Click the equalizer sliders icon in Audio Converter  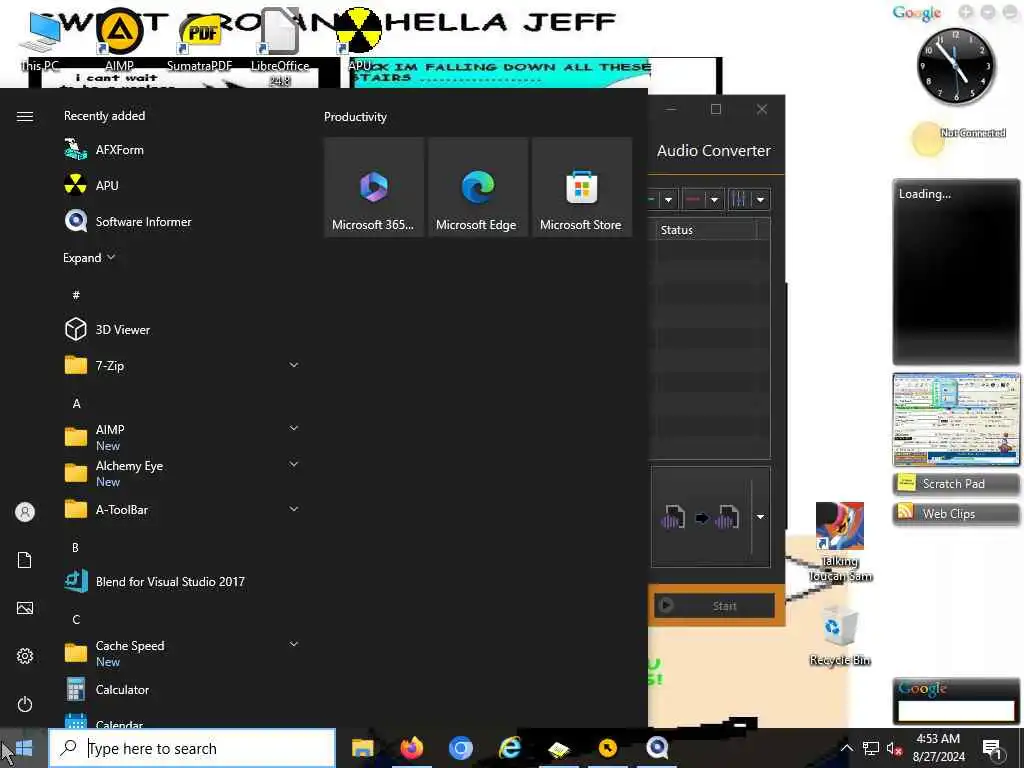(x=739, y=199)
